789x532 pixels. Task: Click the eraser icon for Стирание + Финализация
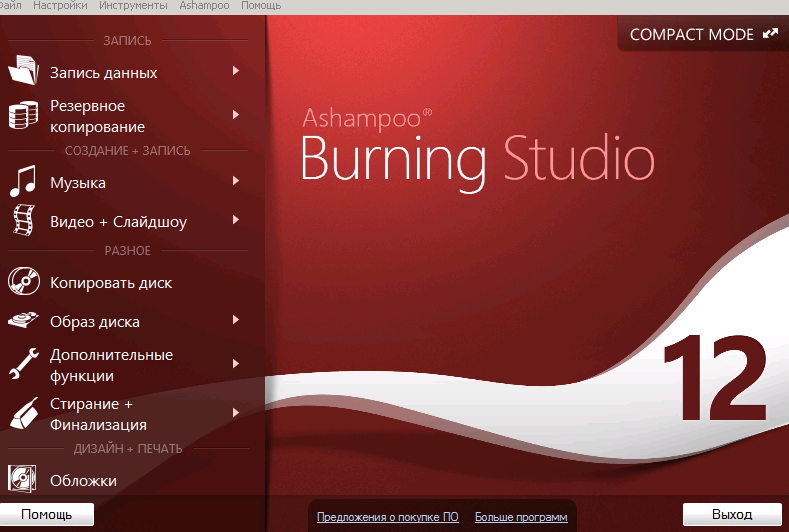(x=24, y=413)
